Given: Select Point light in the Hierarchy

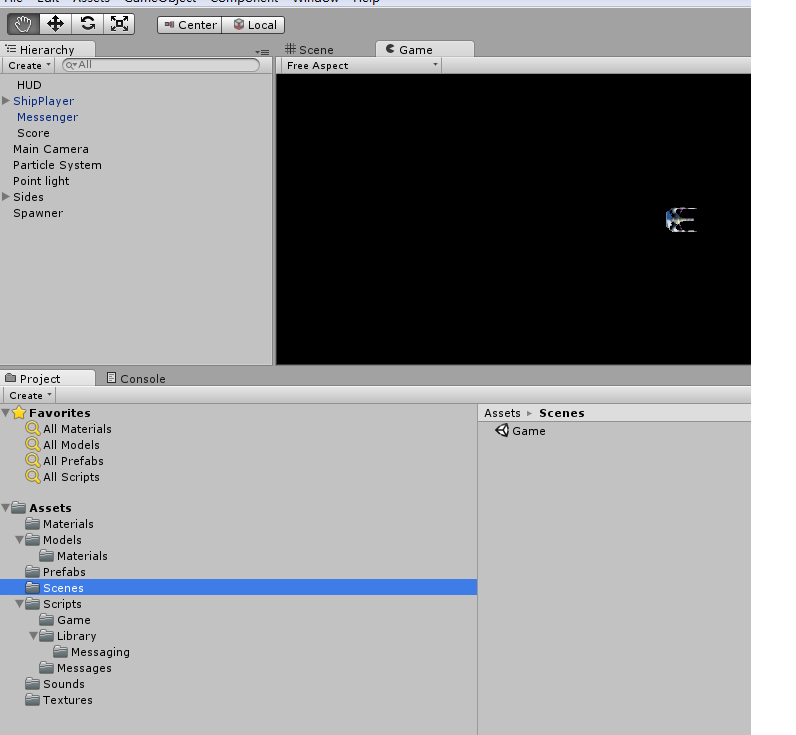Looking at the screenshot, I should click(41, 181).
